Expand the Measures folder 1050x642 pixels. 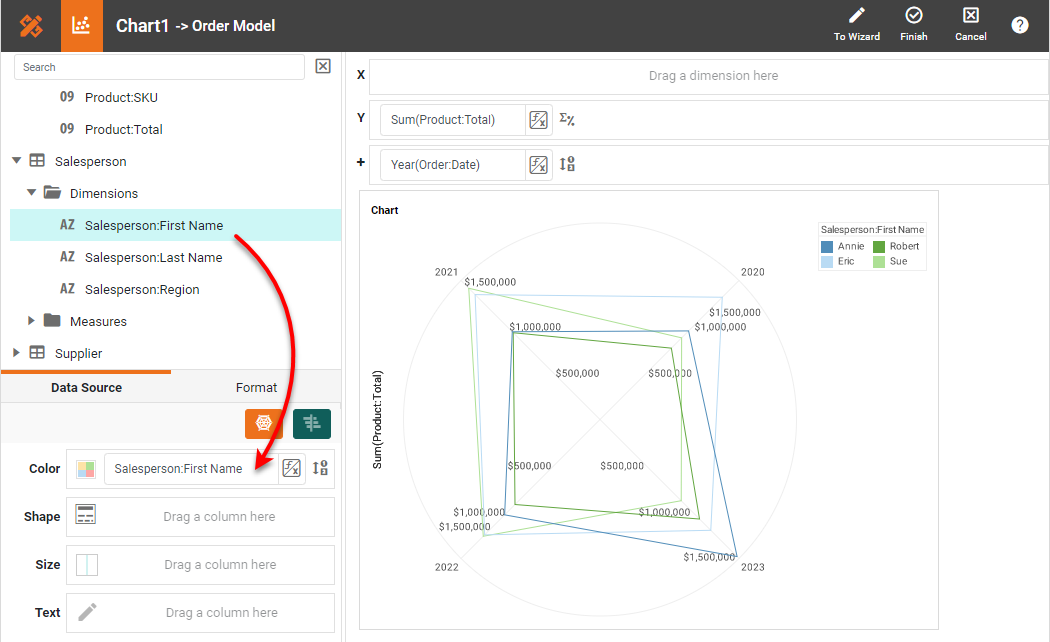coord(32,321)
